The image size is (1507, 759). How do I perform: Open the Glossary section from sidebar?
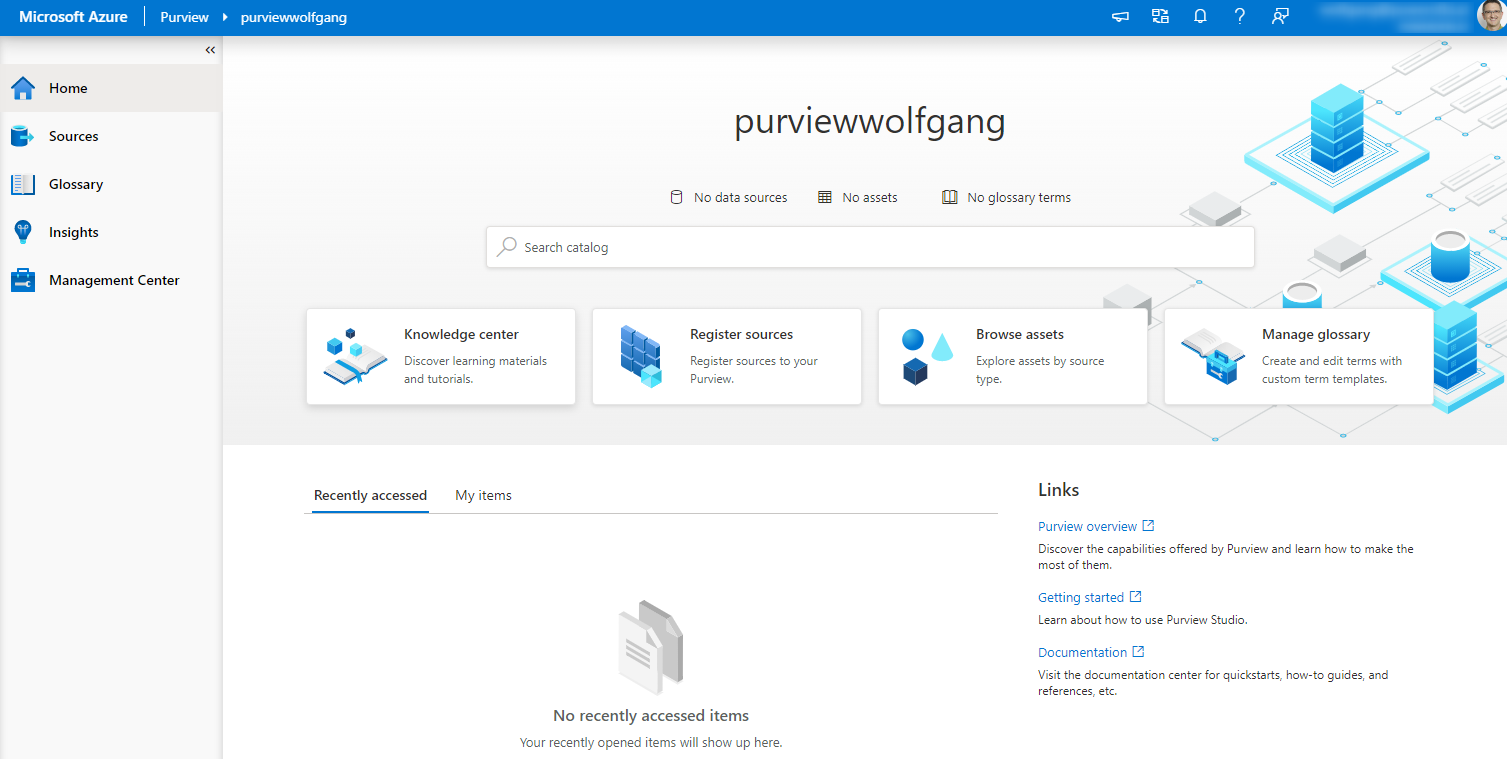click(x=77, y=184)
